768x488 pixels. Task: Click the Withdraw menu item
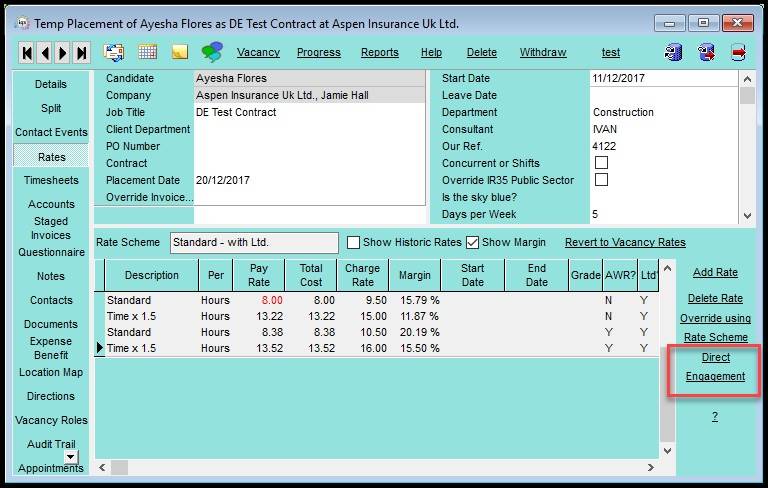[543, 52]
